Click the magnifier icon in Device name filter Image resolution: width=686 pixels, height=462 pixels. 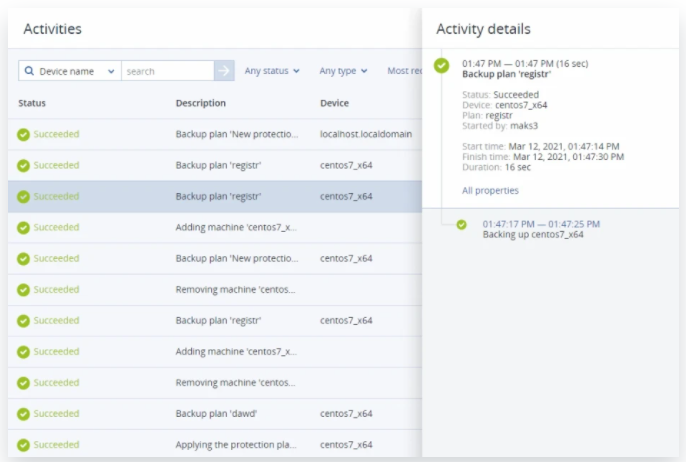pyautogui.click(x=29, y=71)
